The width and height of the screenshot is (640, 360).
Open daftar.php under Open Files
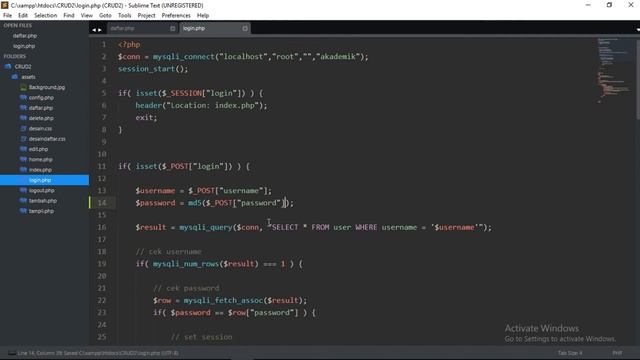[x=24, y=36]
